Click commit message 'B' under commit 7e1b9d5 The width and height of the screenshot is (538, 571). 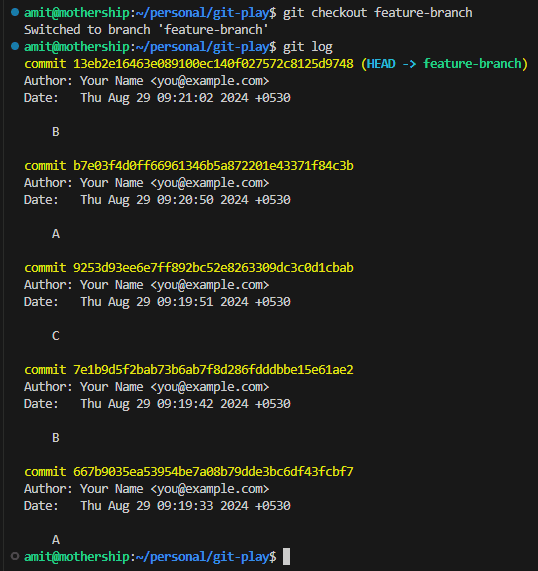56,438
